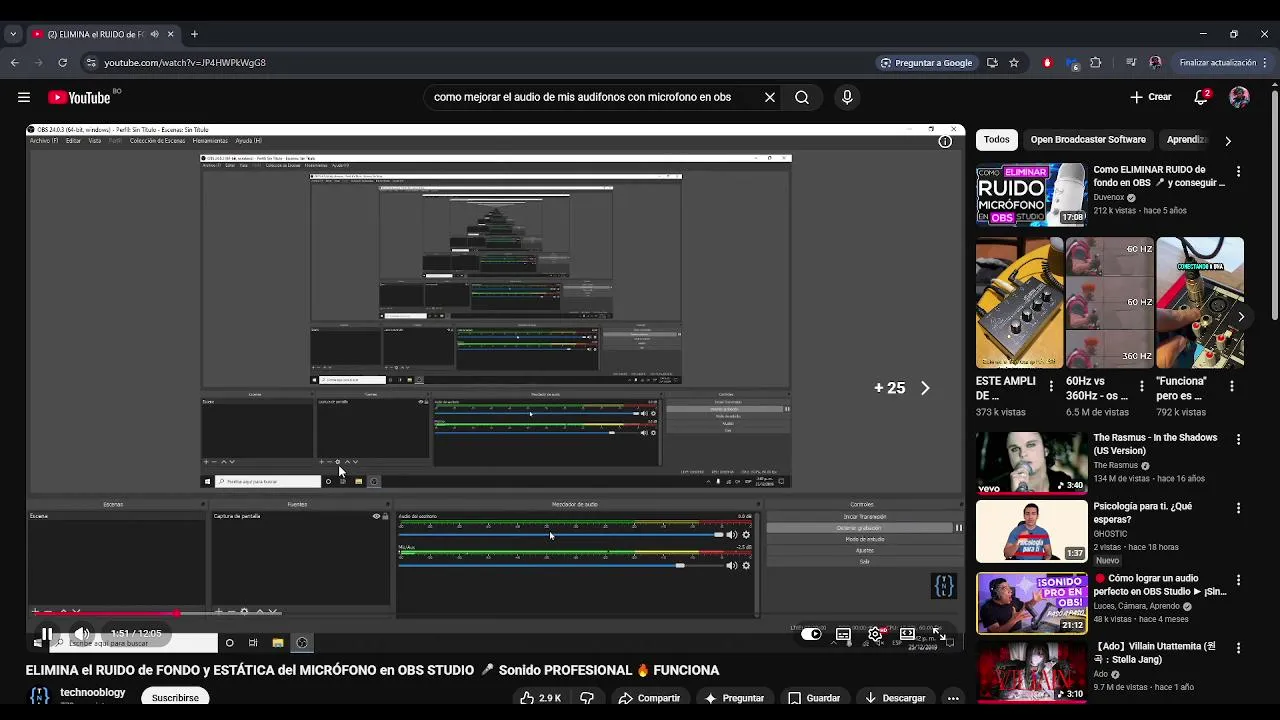
Task: Toggle subtitles in the video player
Action: click(x=843, y=634)
